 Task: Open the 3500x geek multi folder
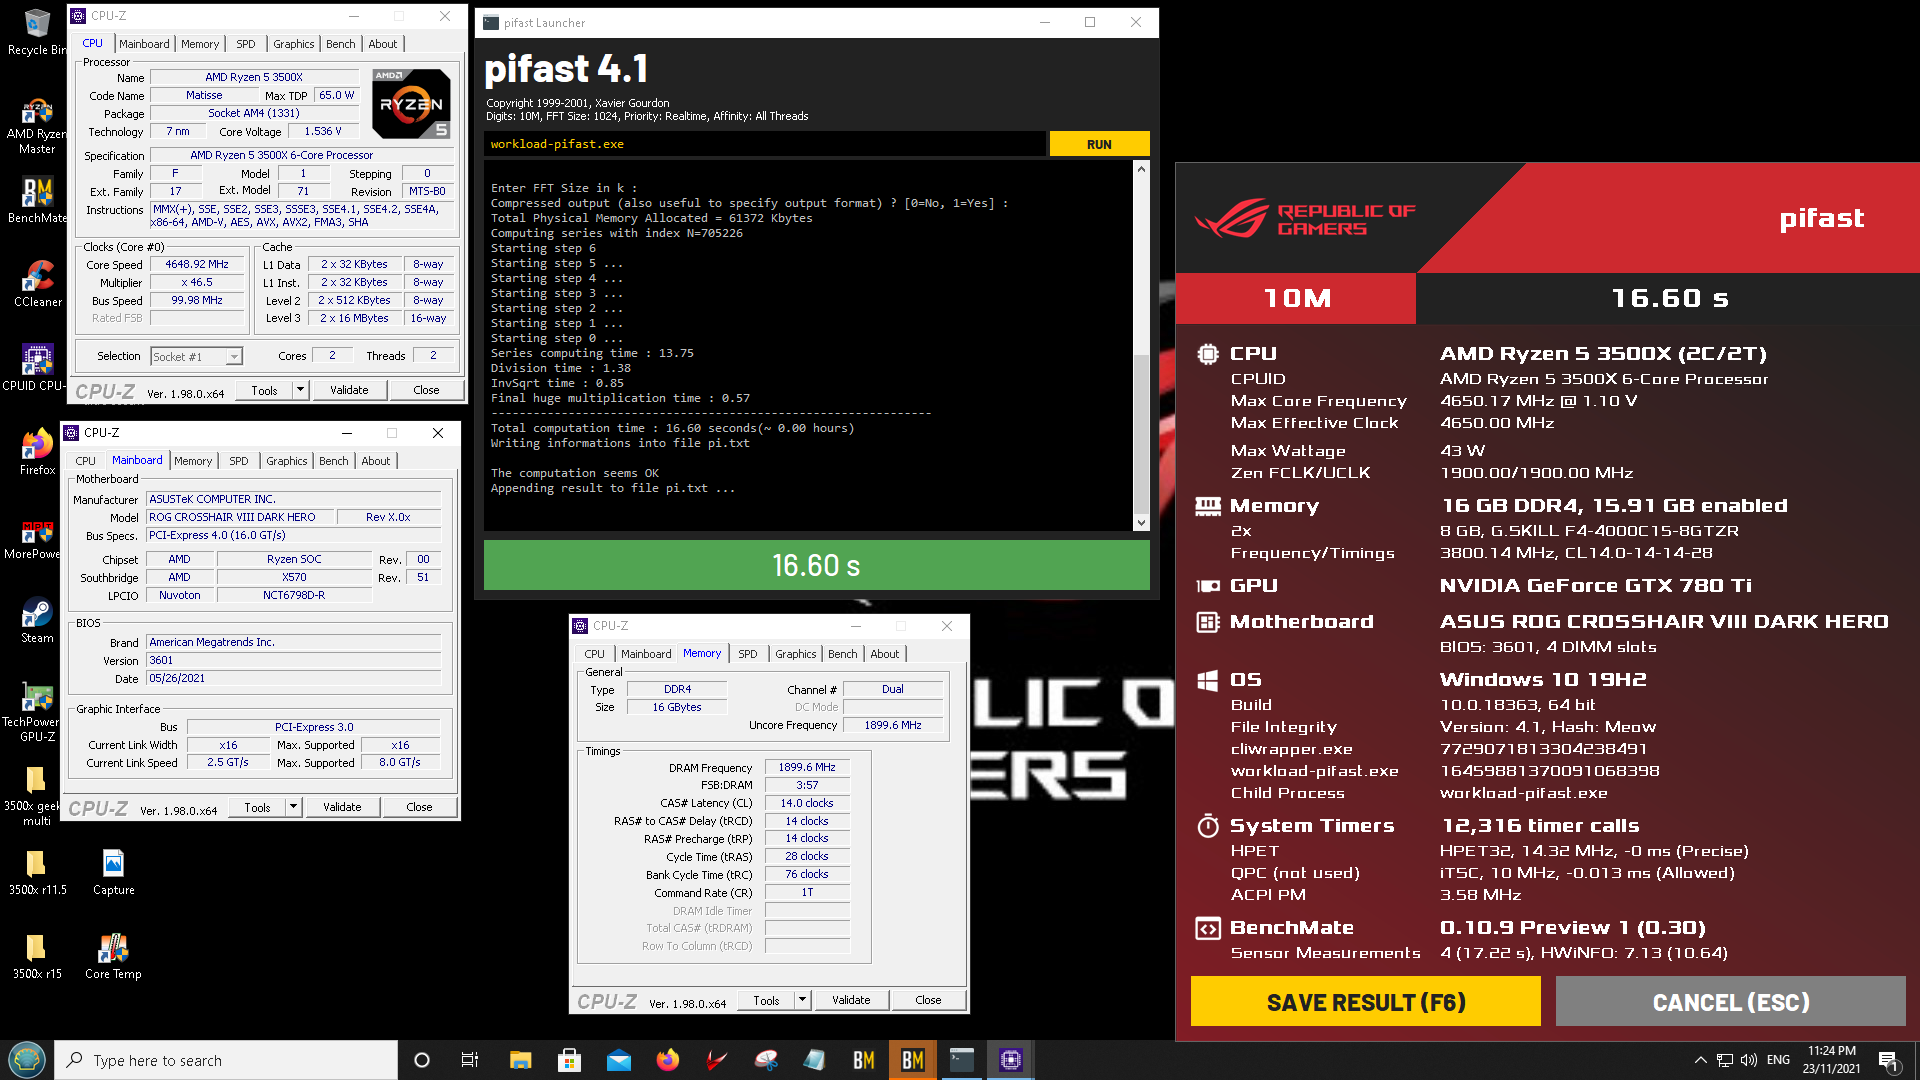click(37, 796)
